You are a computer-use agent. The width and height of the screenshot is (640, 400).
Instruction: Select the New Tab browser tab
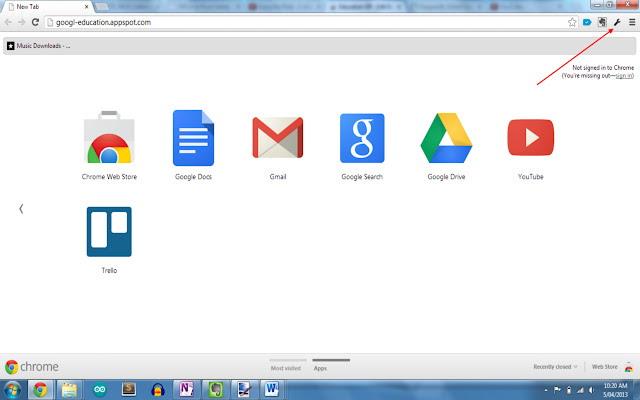(x=47, y=7)
